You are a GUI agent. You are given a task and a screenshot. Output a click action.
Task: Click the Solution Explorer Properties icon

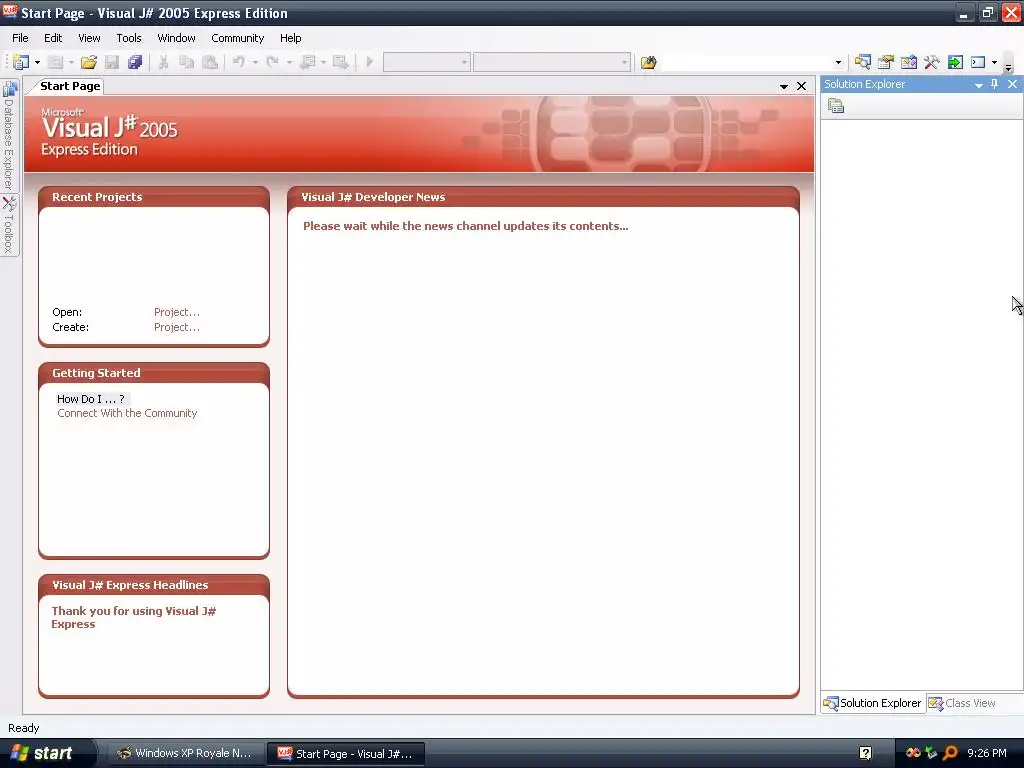point(836,106)
